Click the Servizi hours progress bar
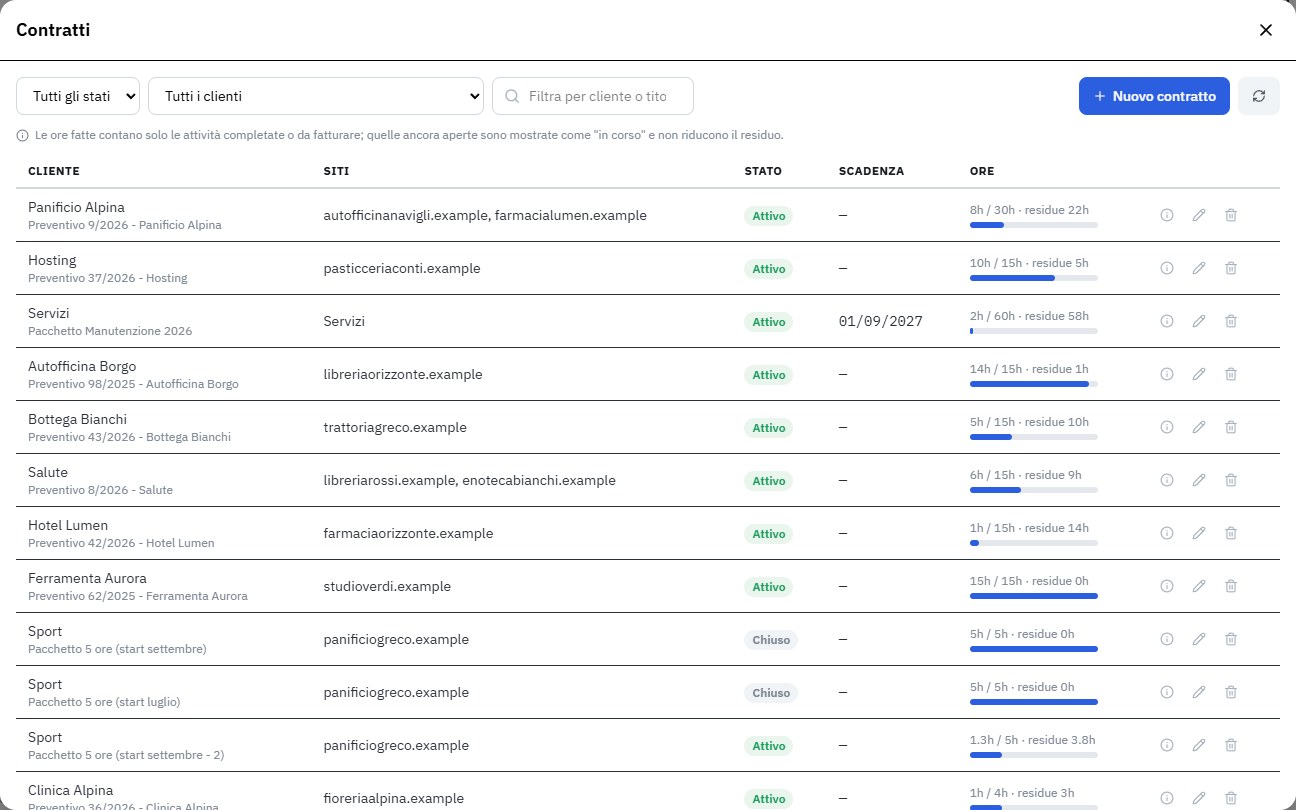1296x810 pixels. [x=1034, y=331]
